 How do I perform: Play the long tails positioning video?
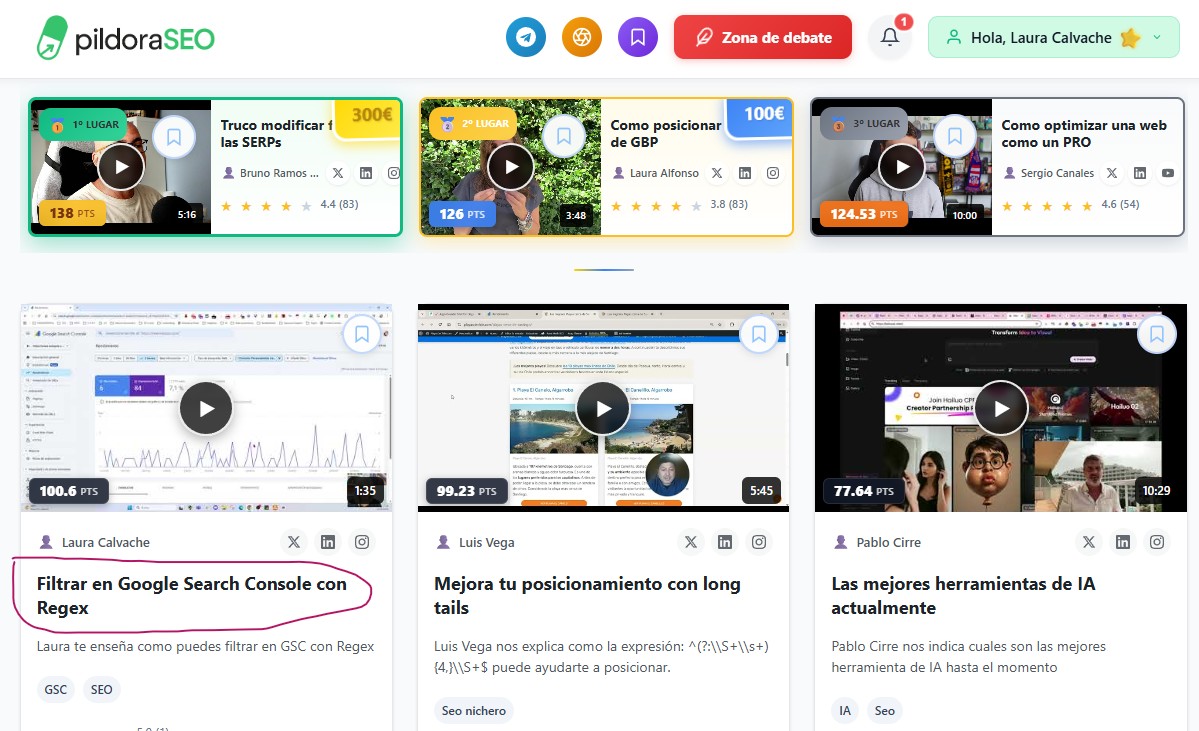pos(603,408)
